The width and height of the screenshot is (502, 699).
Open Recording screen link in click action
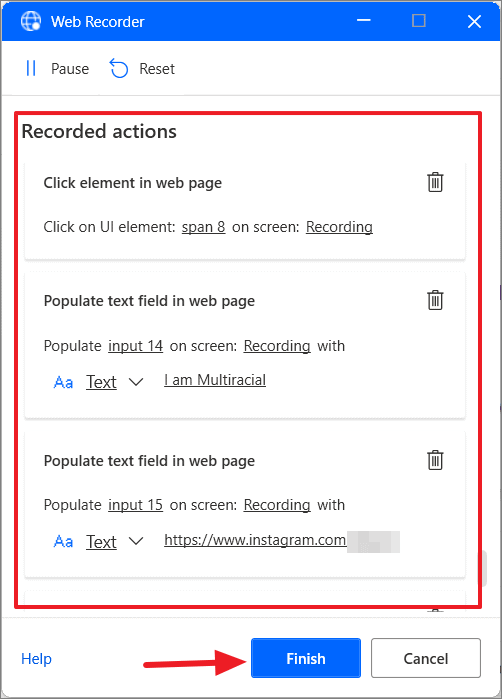(339, 227)
